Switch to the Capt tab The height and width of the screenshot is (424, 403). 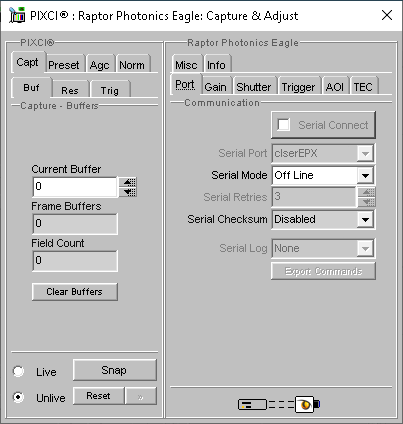(28, 62)
